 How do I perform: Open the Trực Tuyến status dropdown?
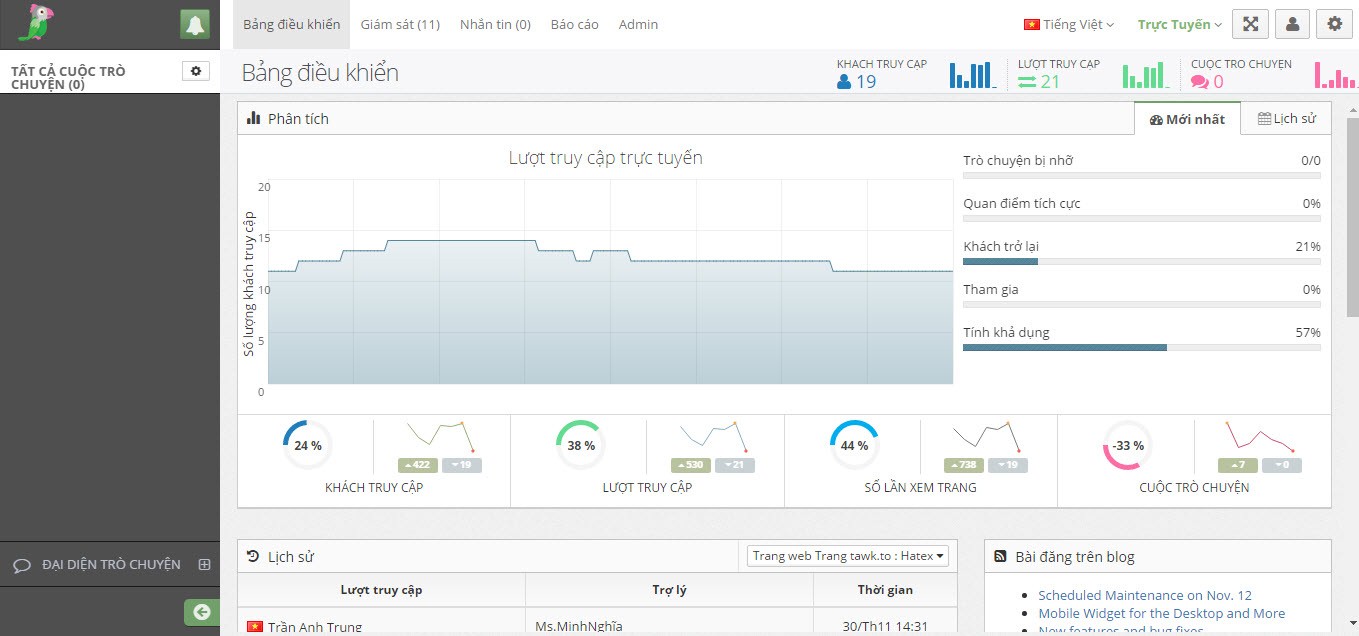click(1180, 25)
